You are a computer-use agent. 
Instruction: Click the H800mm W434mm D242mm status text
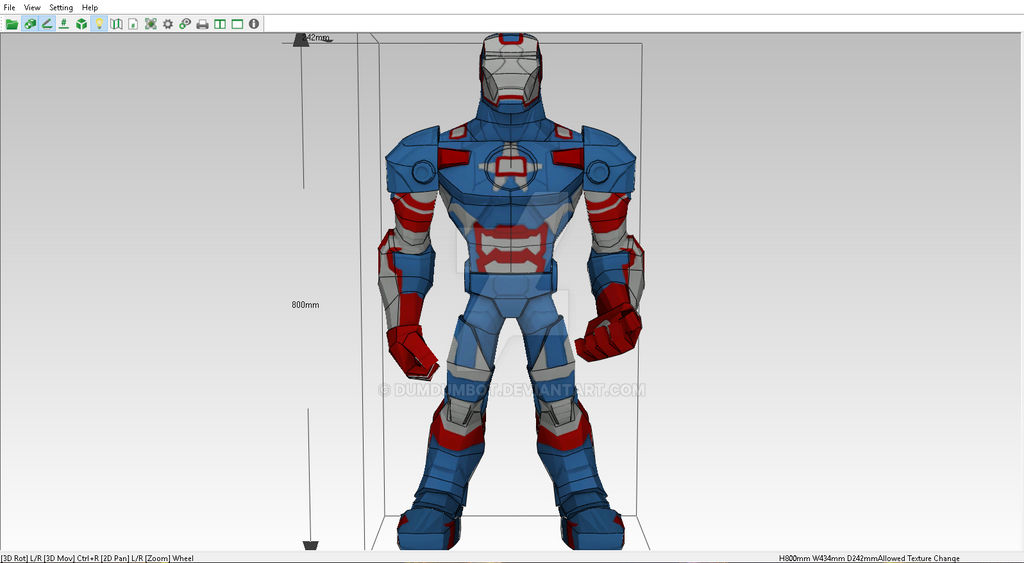pos(828,558)
